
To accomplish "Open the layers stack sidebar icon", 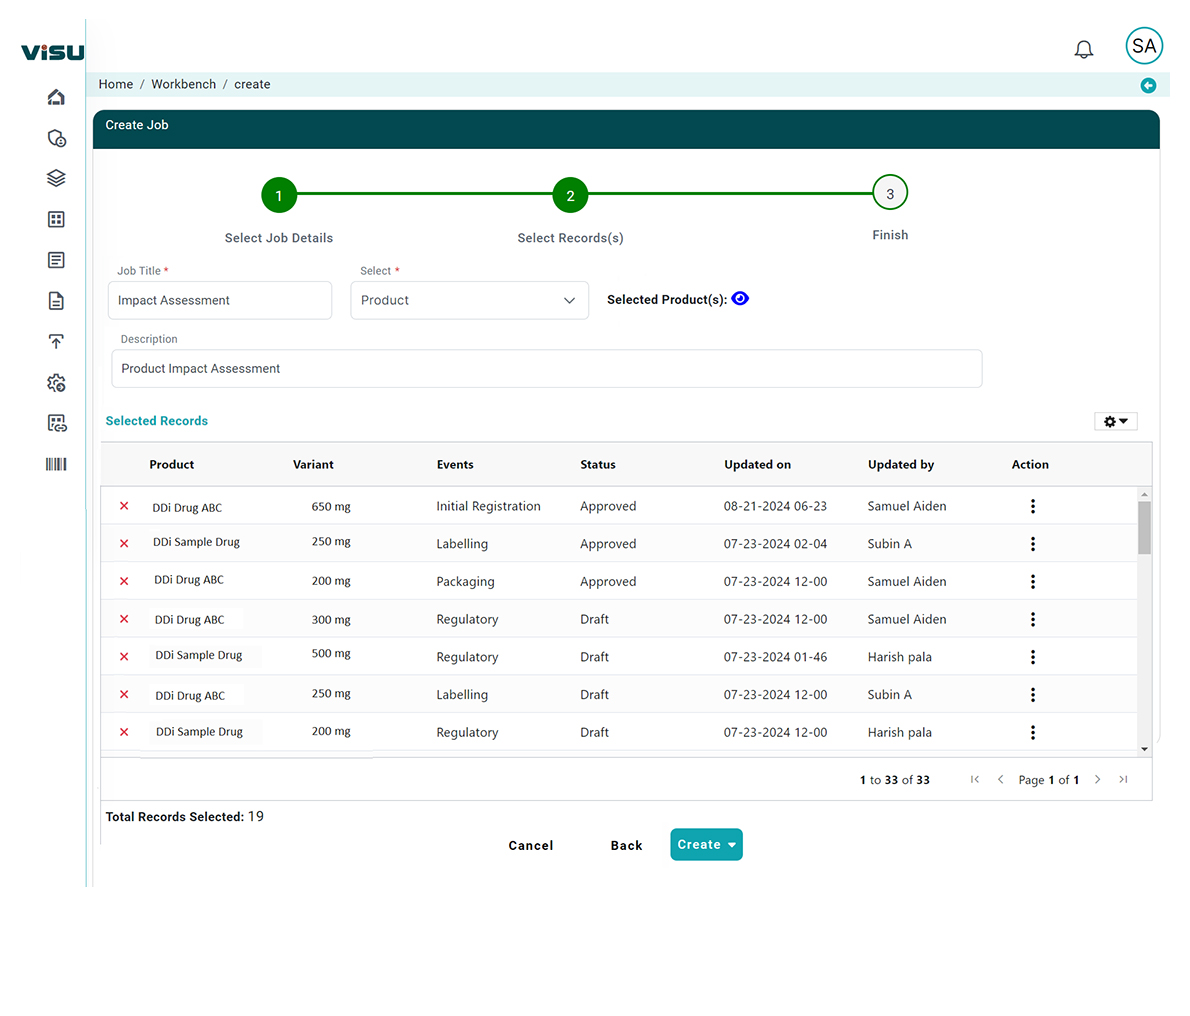I will point(56,178).
